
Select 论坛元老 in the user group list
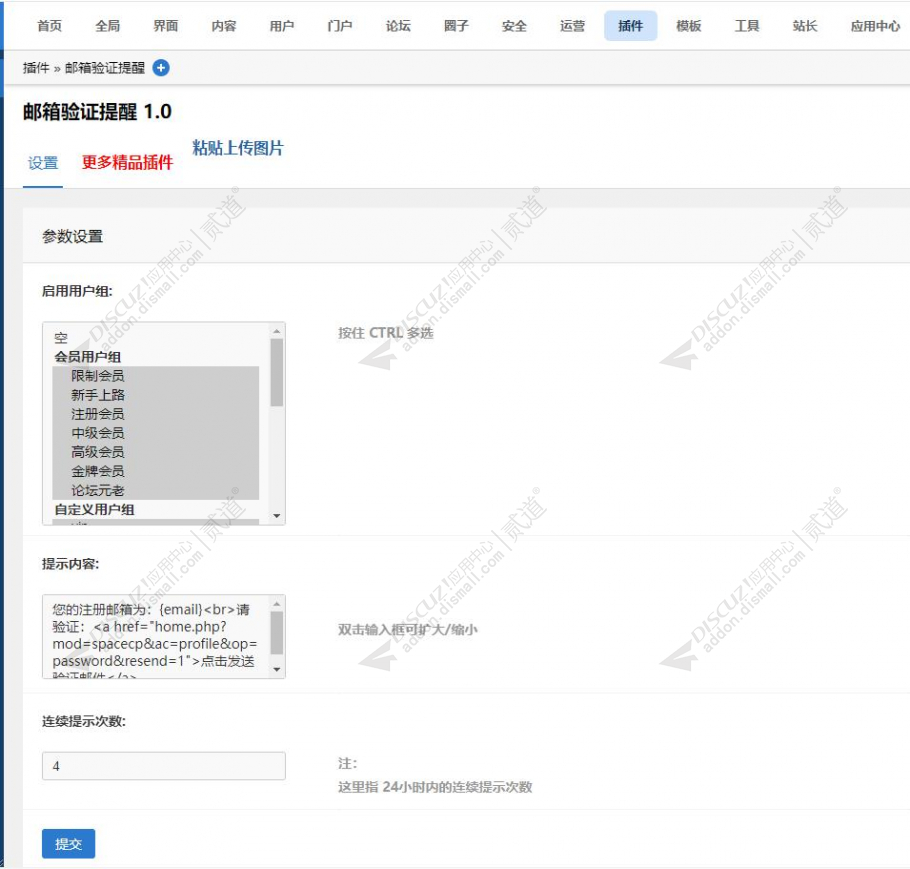tap(156, 491)
